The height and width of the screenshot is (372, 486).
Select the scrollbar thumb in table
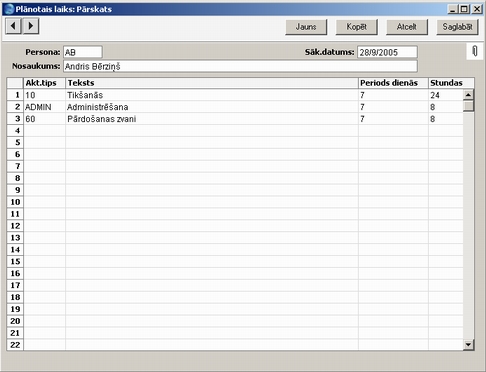pos(468,106)
